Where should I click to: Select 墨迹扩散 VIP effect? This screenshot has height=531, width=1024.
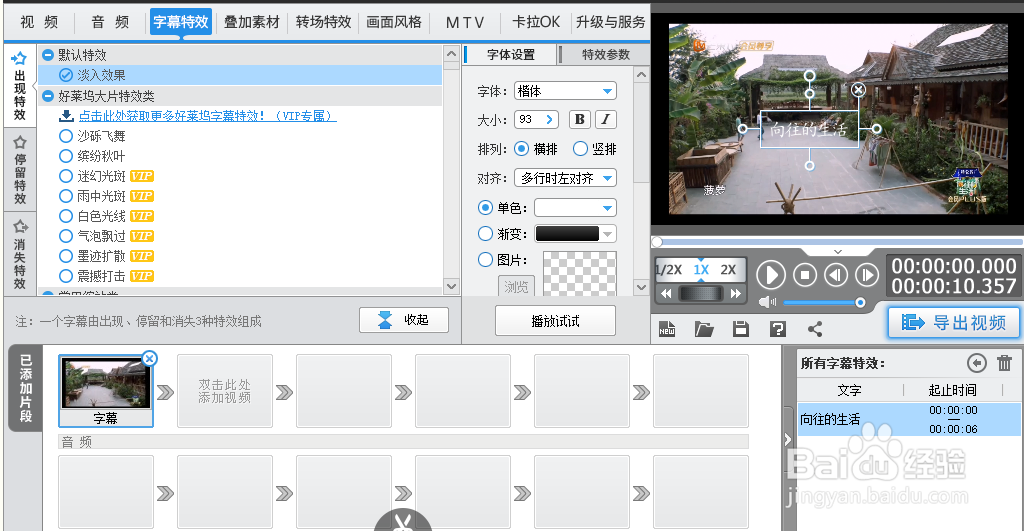(106, 256)
